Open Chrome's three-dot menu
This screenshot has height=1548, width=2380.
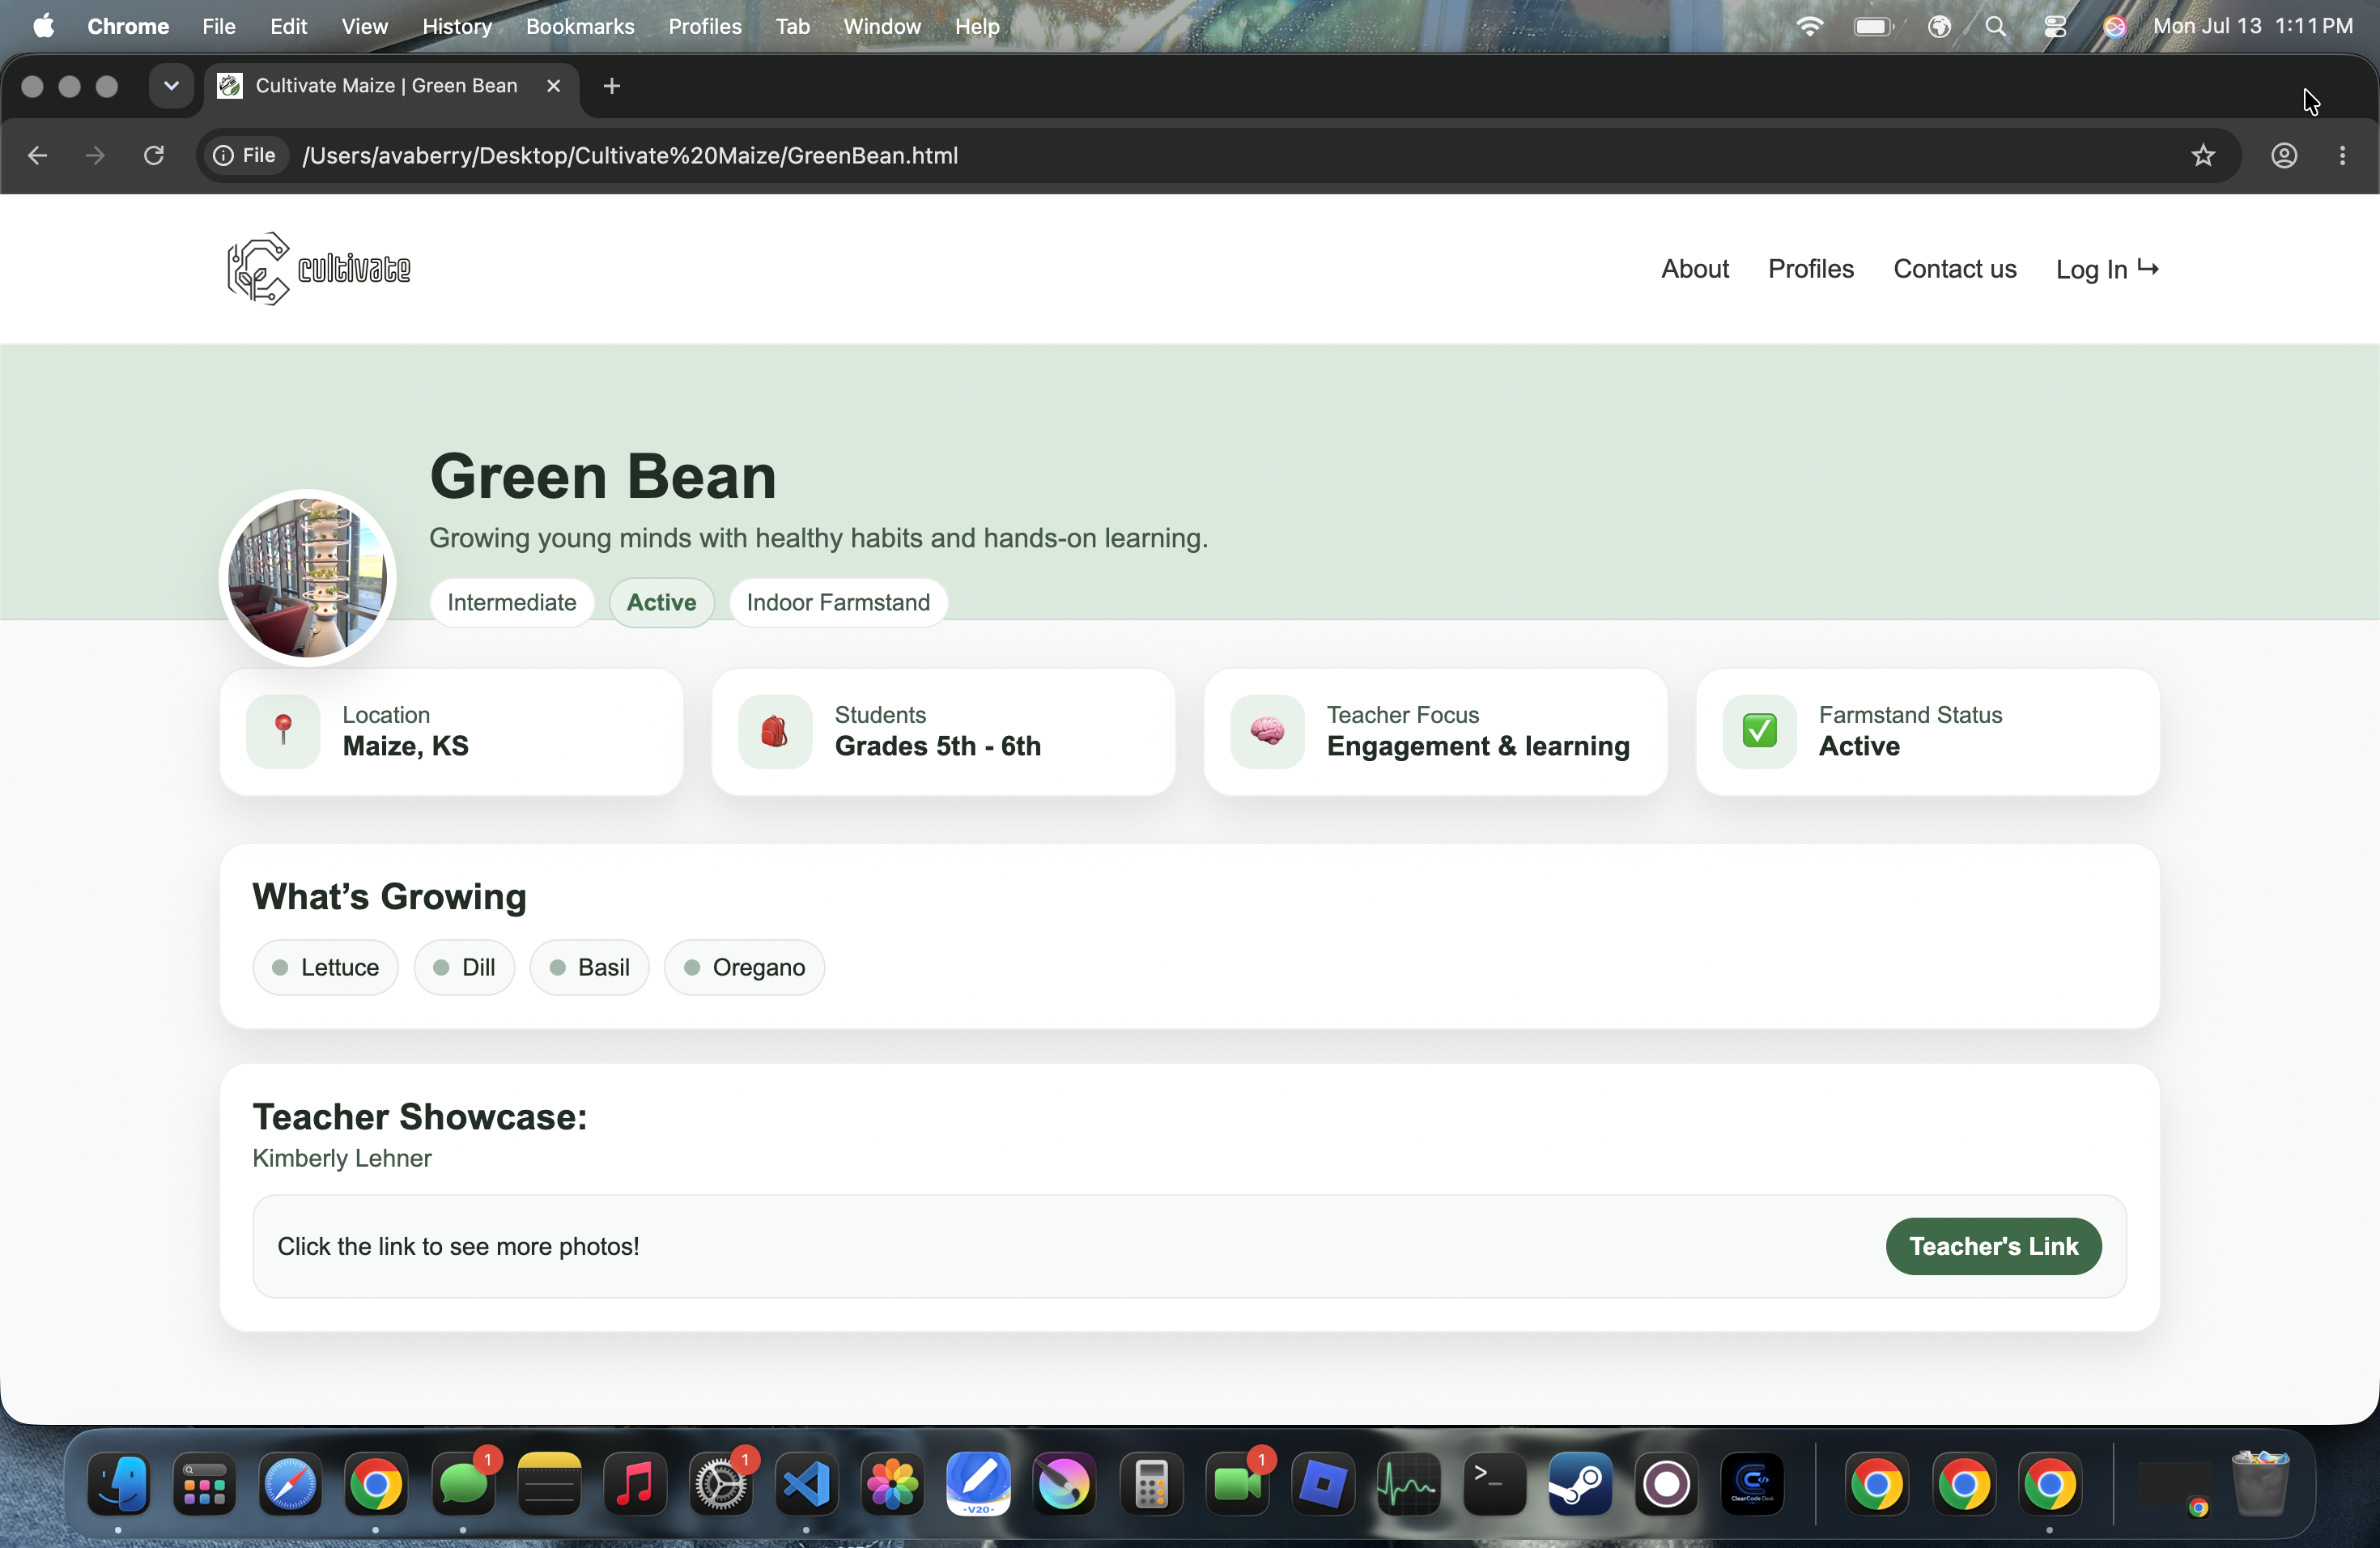tap(2342, 155)
